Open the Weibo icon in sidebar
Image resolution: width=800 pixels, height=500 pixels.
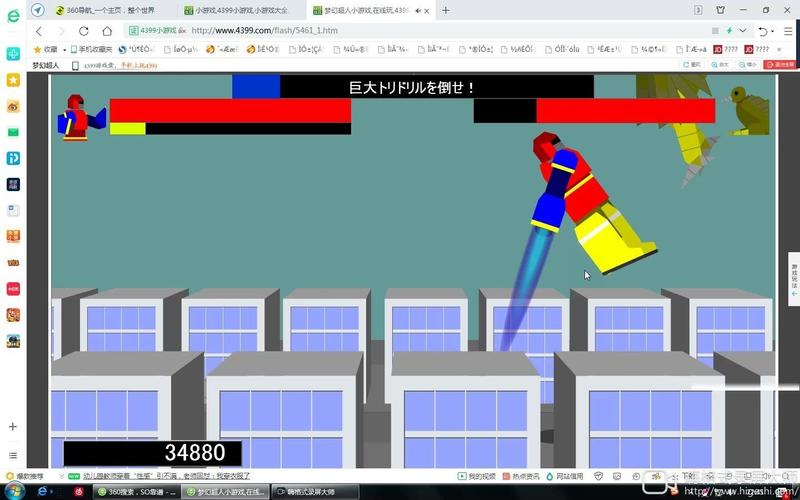pos(13,106)
